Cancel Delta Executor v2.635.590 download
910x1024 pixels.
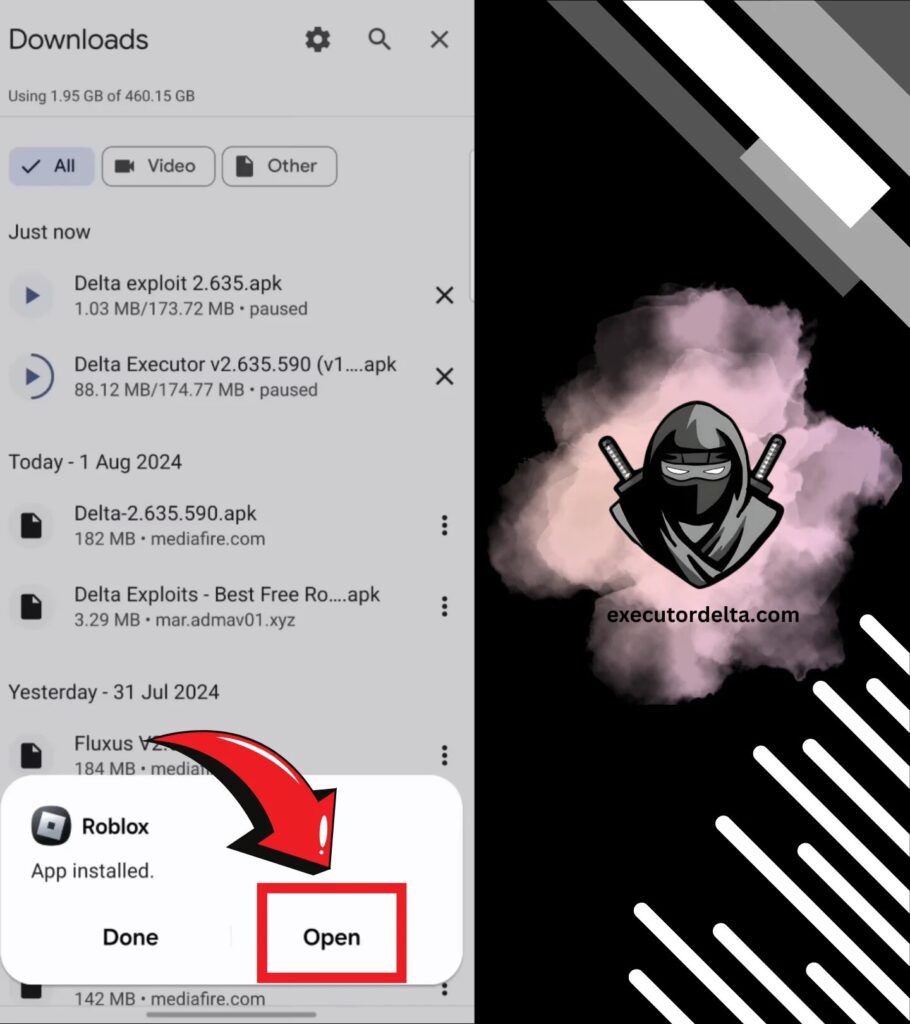coord(444,376)
